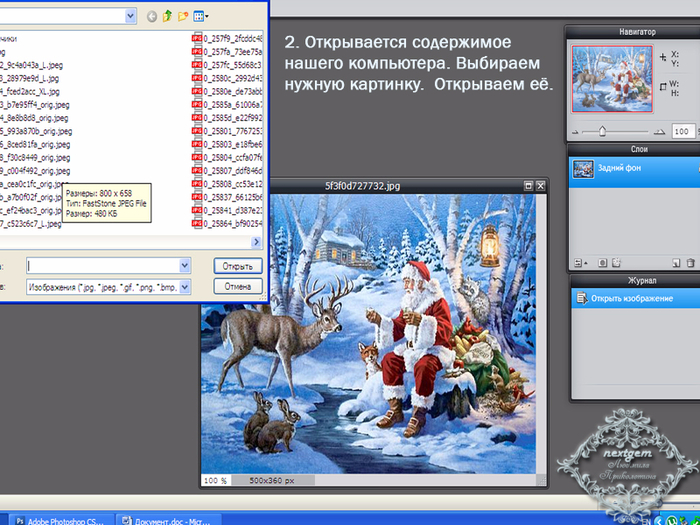Click the Navigator zoom-in mountain icon

coord(659,132)
